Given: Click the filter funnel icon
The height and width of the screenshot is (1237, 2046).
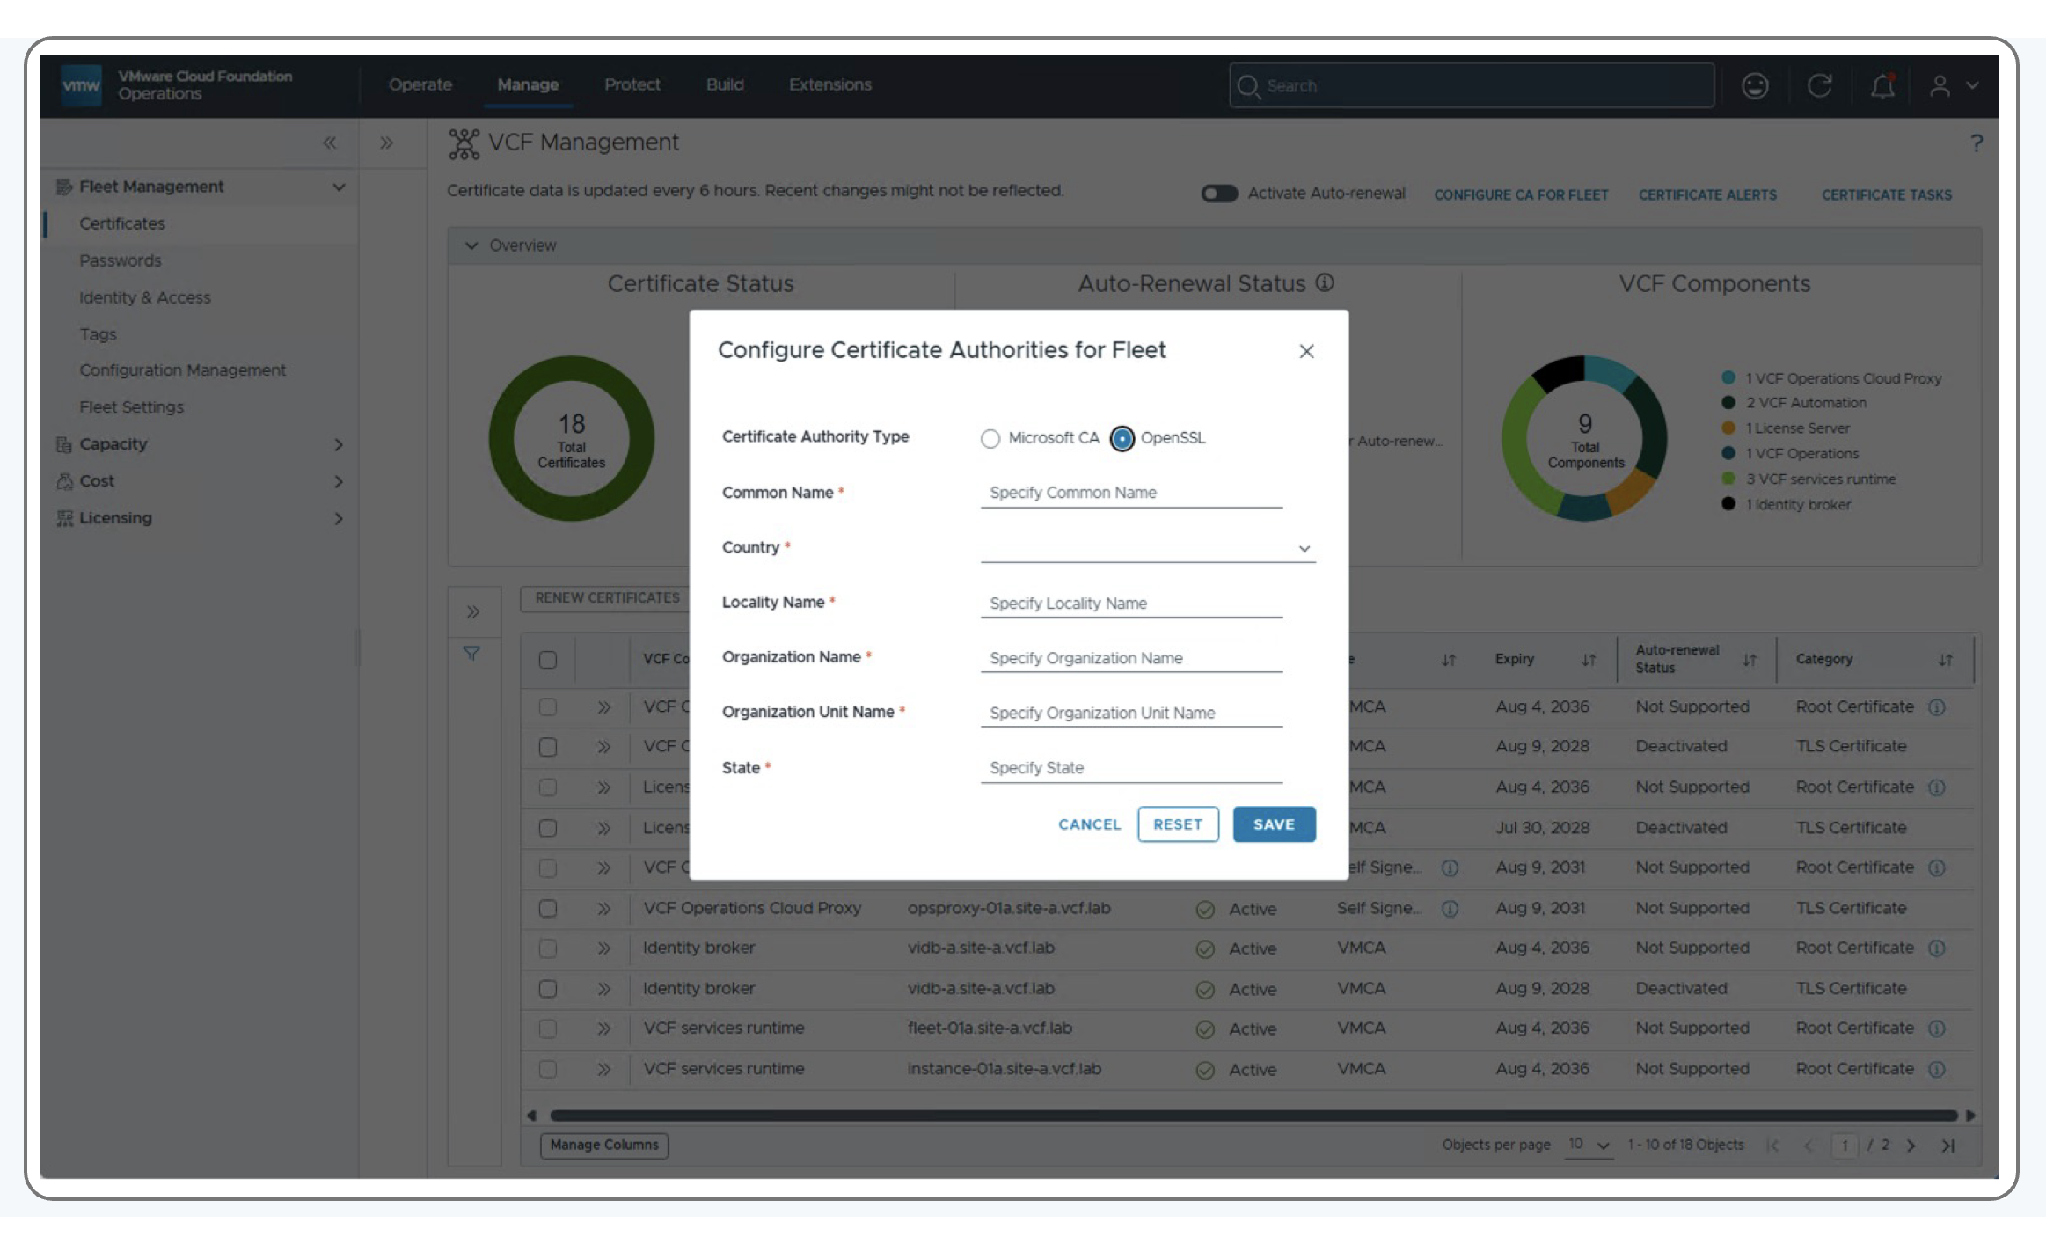Looking at the screenshot, I should click(471, 653).
